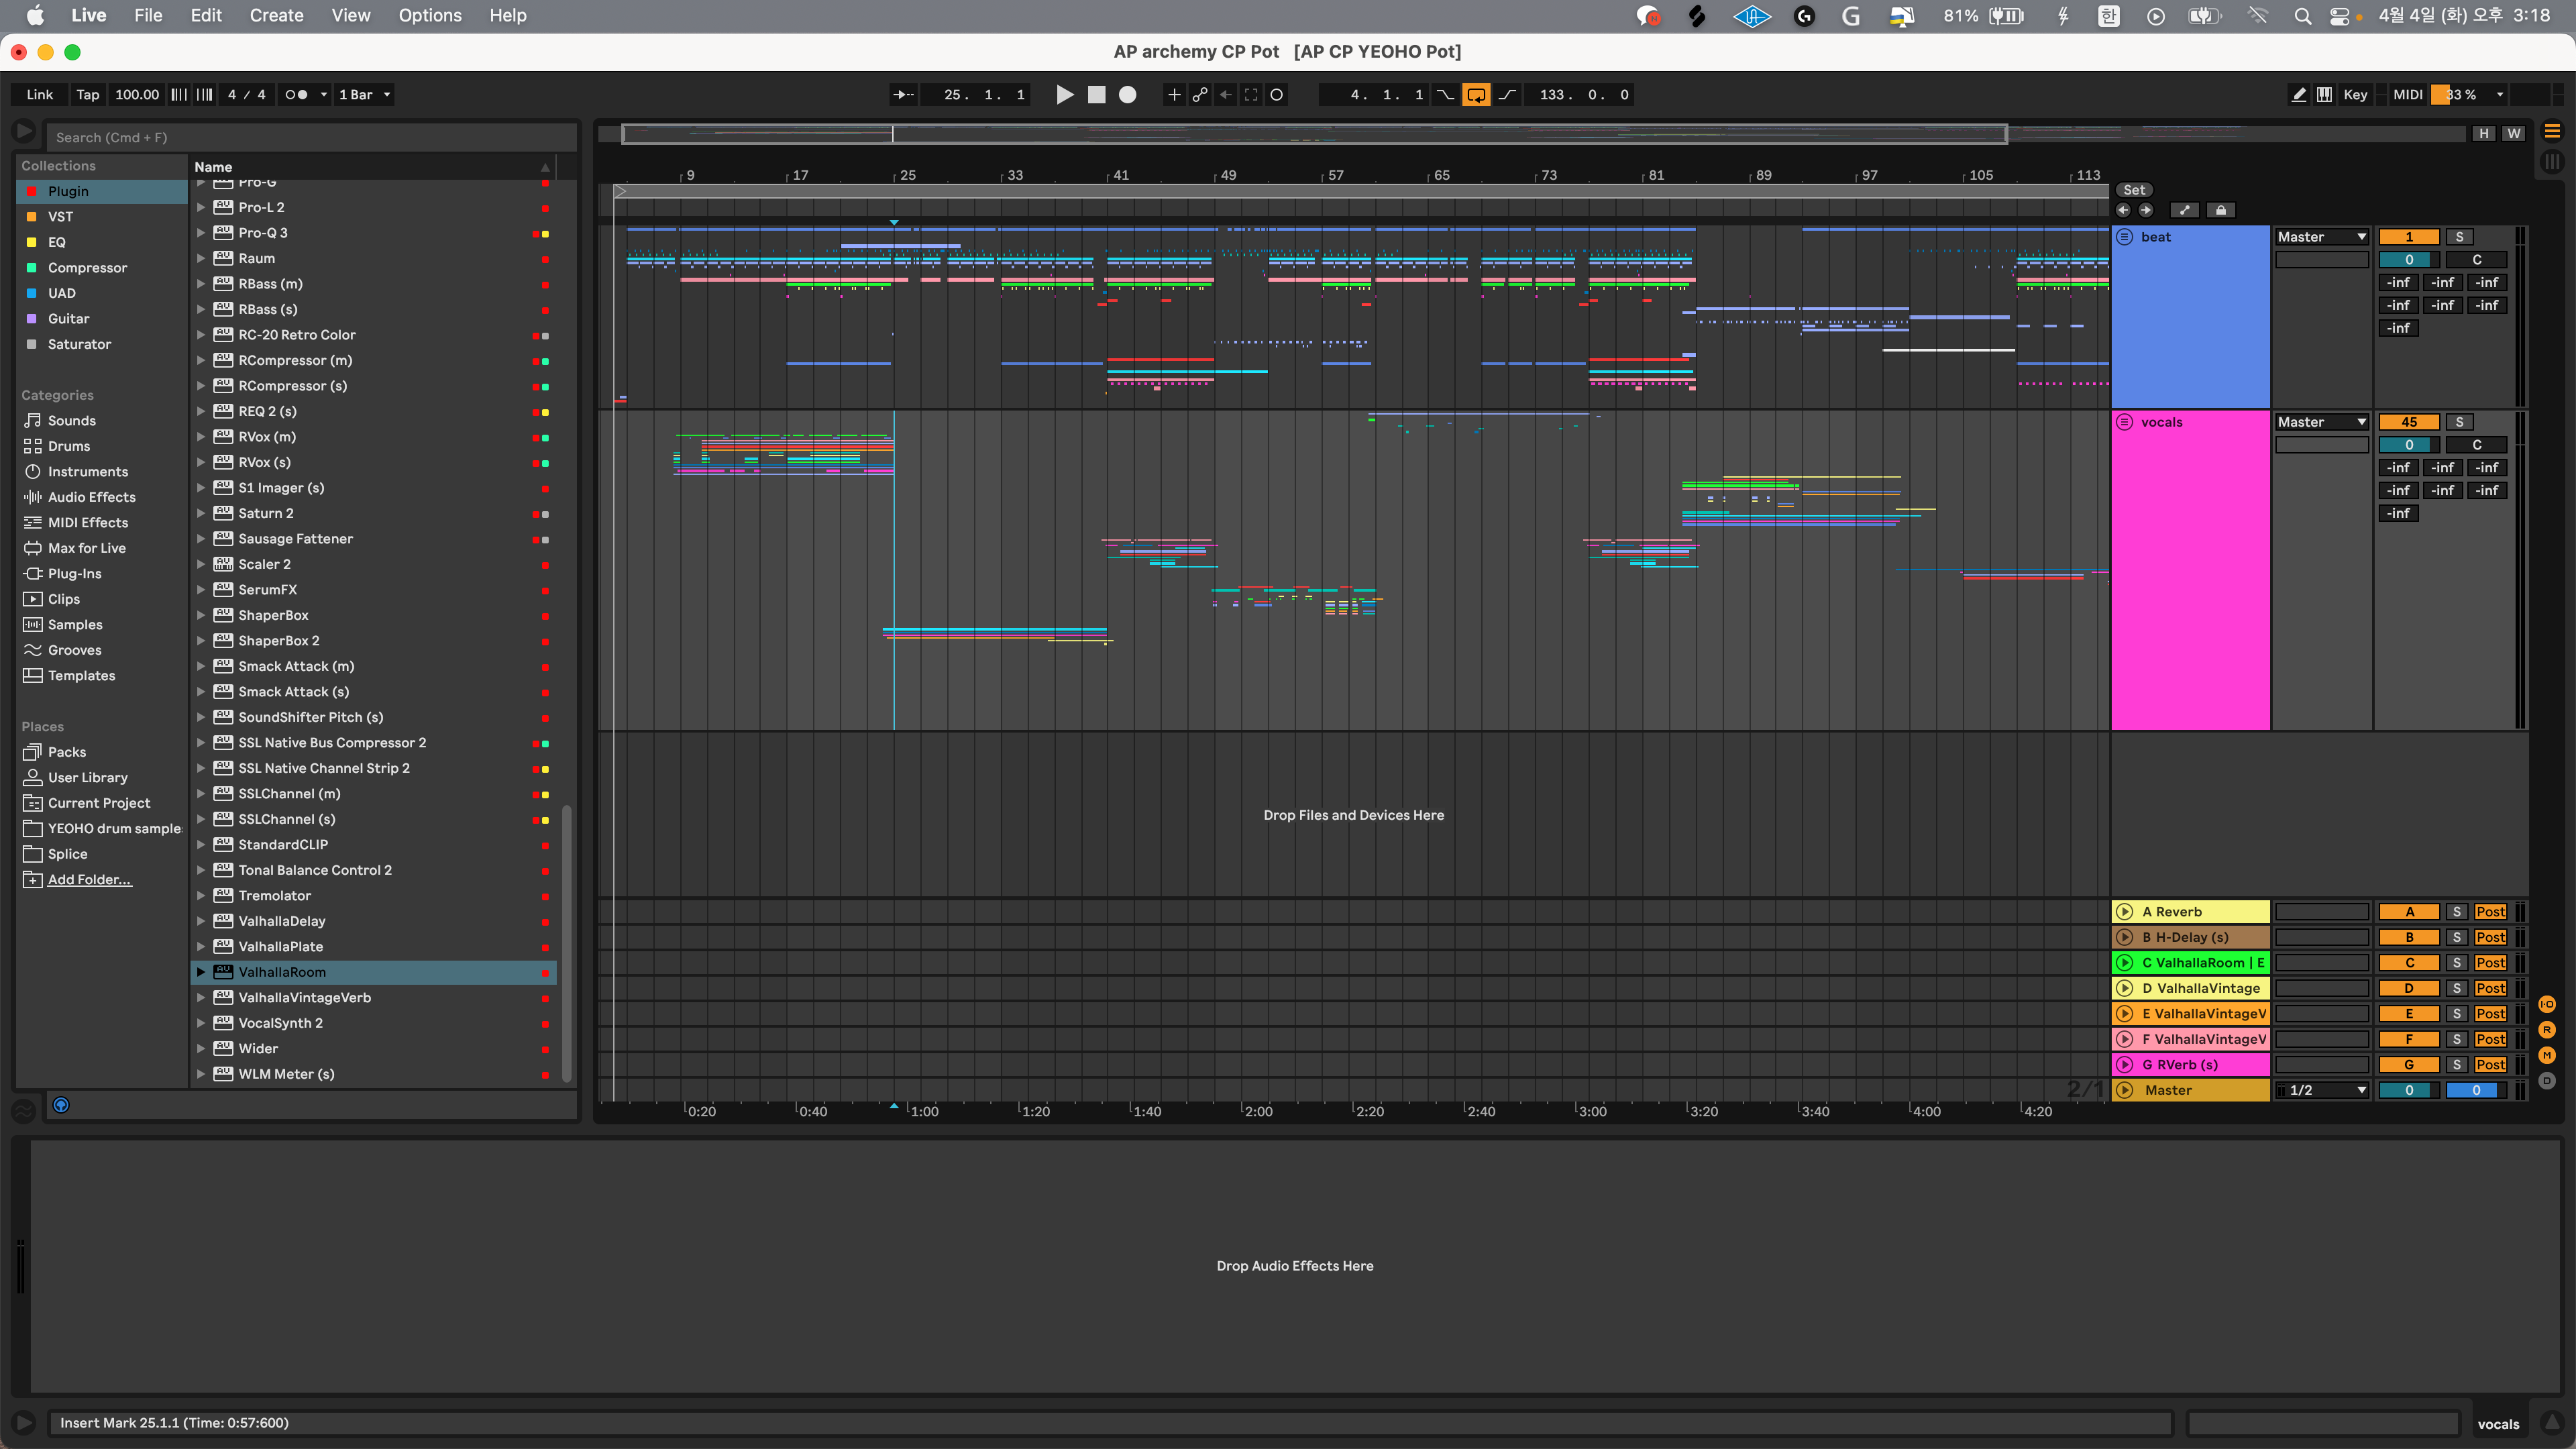2576x1449 pixels.
Task: Click the tempo field 100.00
Action: tap(137, 95)
